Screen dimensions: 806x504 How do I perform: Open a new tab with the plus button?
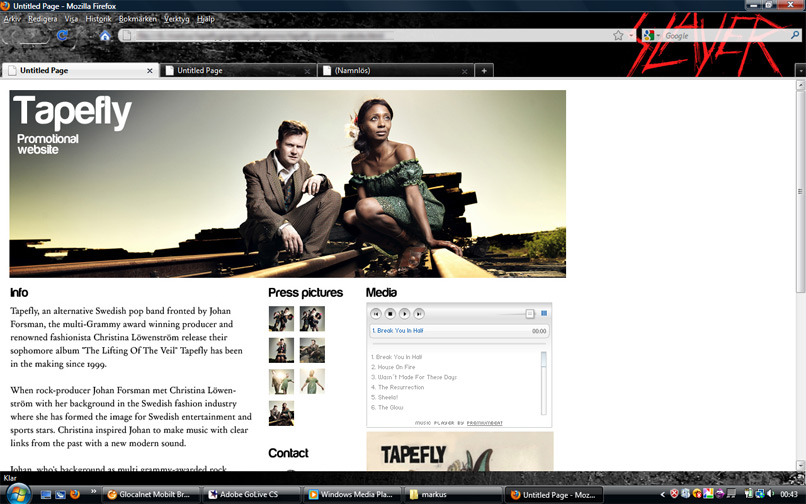(x=484, y=70)
